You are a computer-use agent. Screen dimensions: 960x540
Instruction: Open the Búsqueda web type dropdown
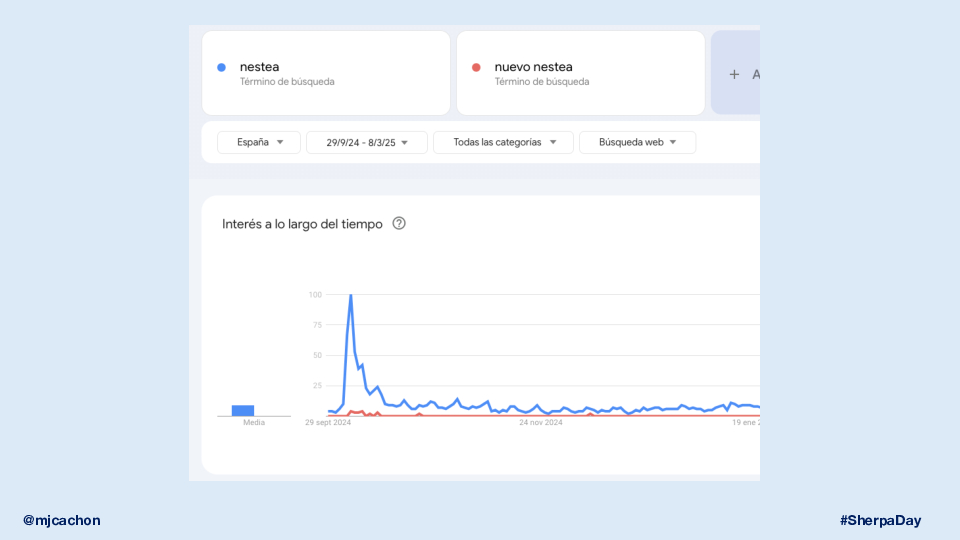[637, 142]
